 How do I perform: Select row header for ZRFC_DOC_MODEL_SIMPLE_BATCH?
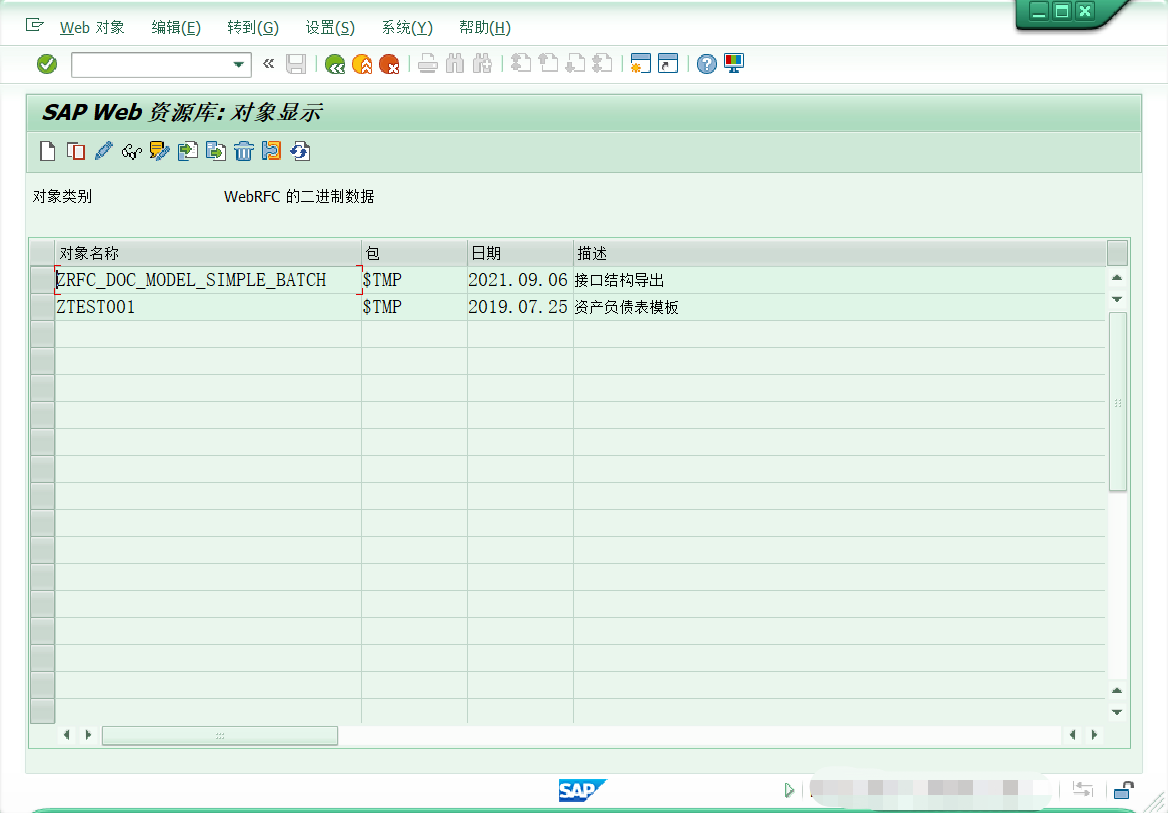(42, 280)
